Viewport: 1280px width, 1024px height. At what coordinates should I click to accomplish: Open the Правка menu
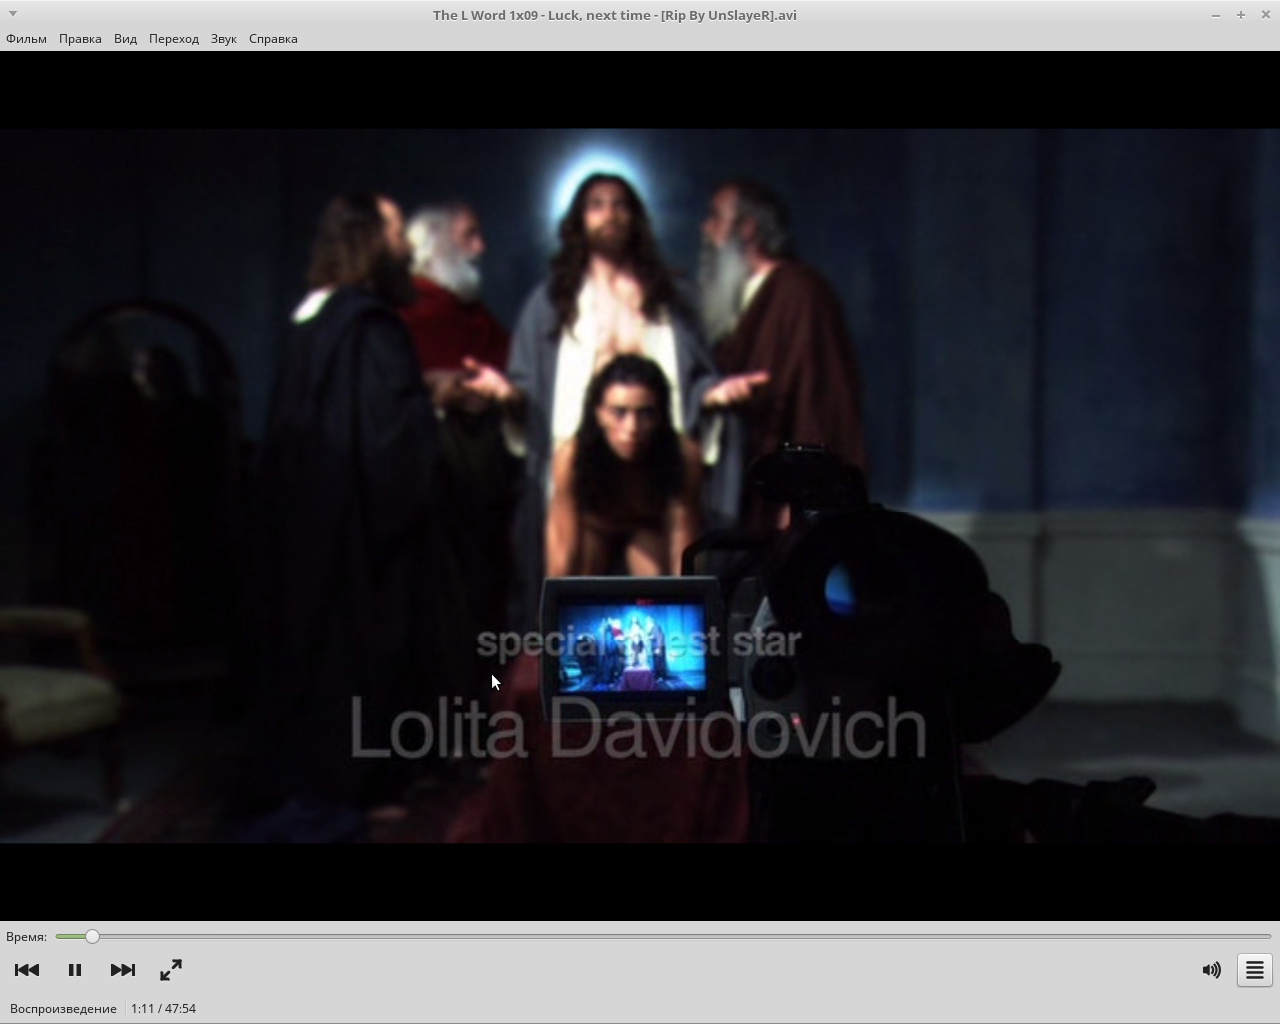click(x=80, y=39)
